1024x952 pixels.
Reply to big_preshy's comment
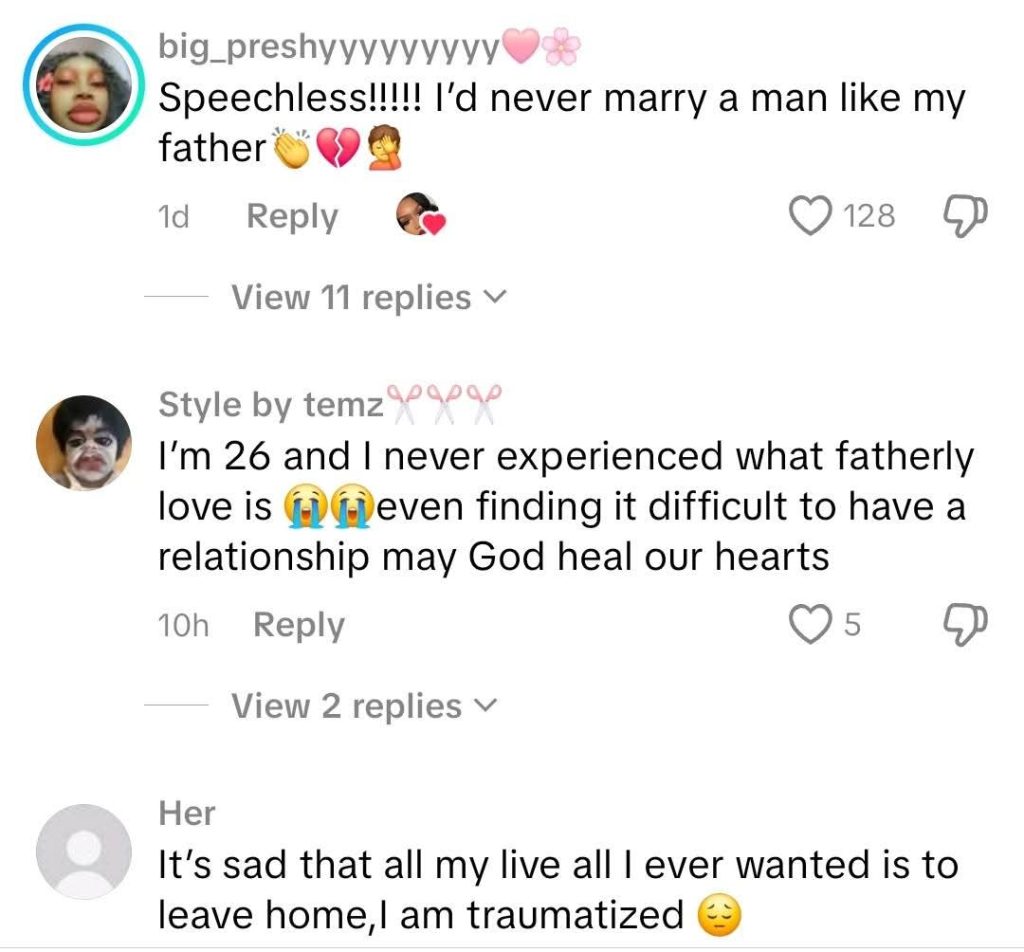[x=292, y=216]
